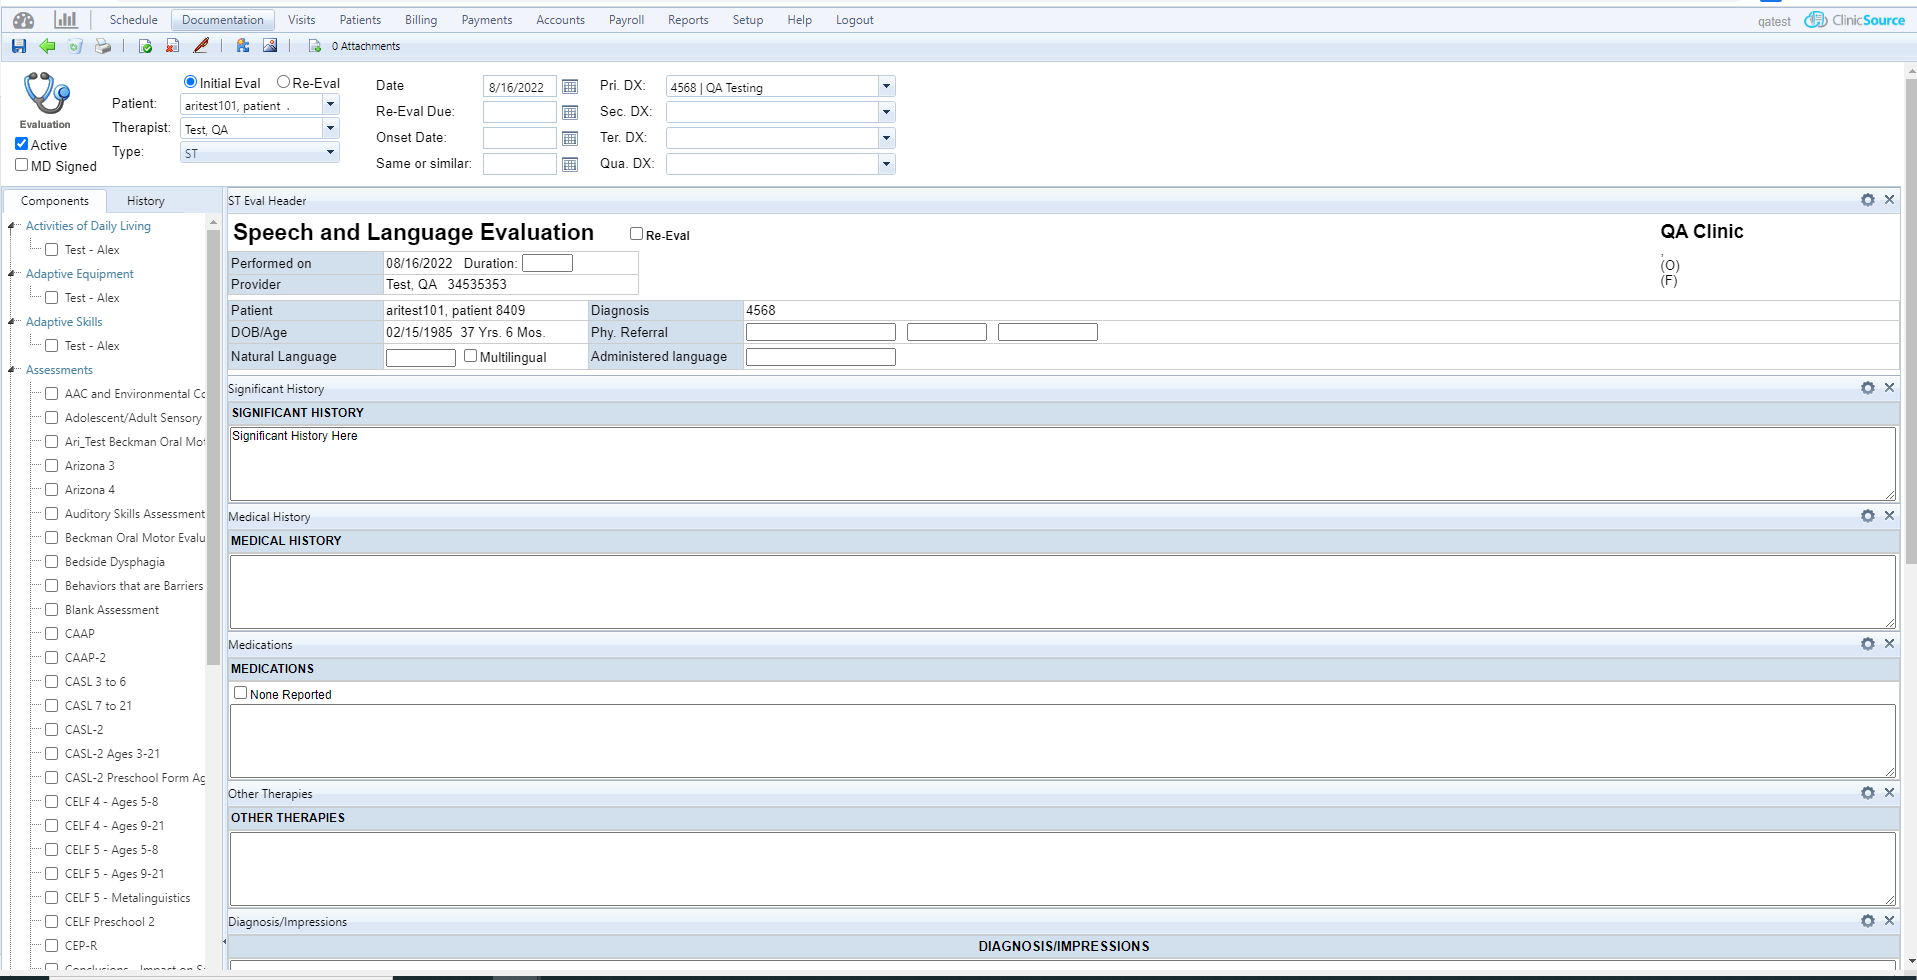
Task: Click the green back arrow icon
Action: point(47,46)
